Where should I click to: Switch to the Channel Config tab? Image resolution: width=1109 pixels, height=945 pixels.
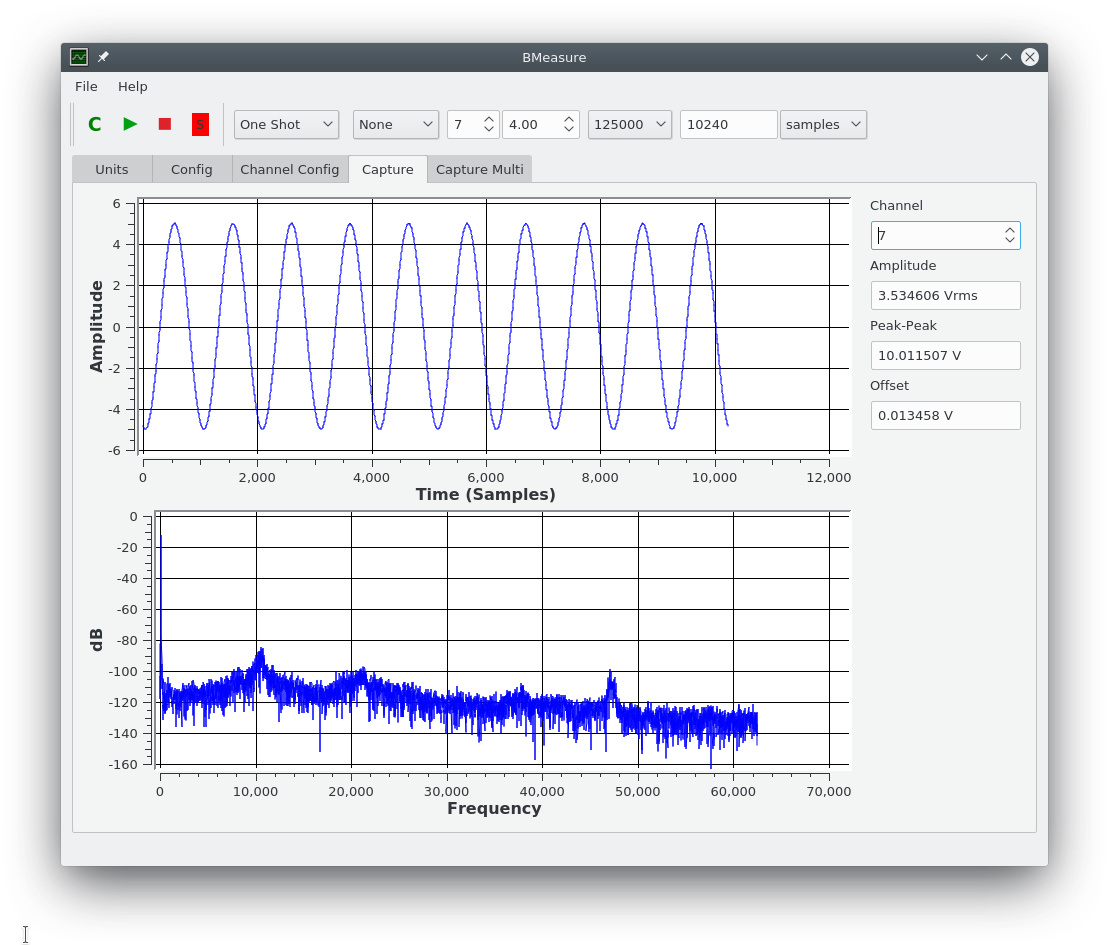click(x=290, y=169)
